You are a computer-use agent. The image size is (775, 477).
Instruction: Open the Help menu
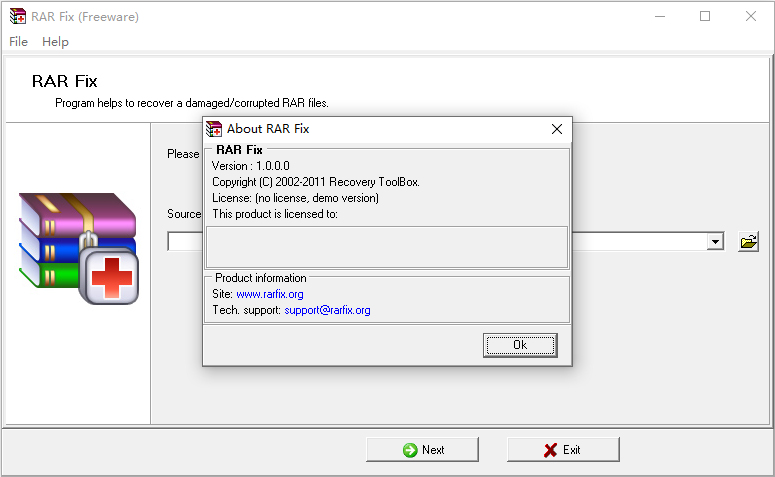56,42
